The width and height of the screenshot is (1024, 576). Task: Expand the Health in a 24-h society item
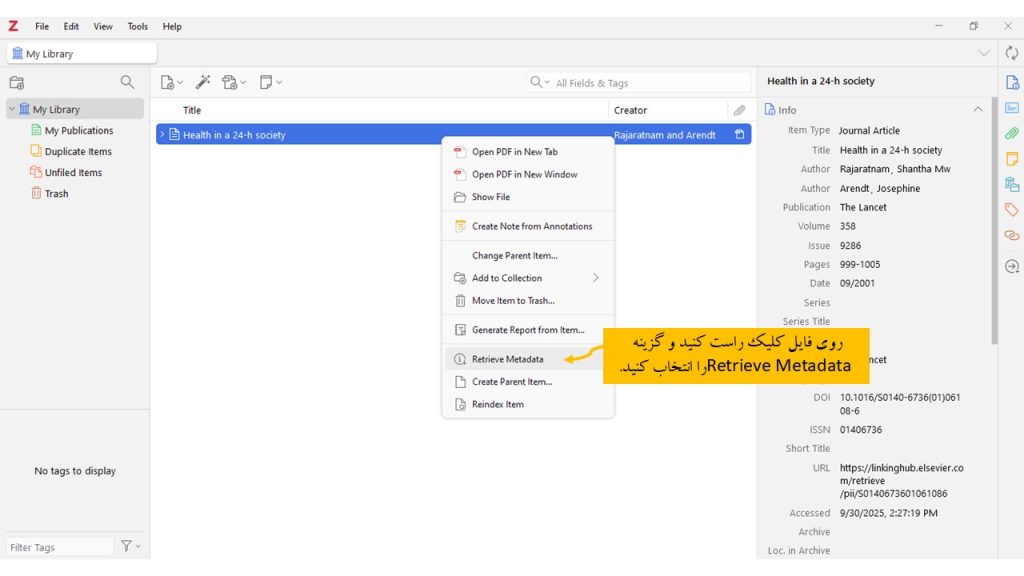click(163, 135)
